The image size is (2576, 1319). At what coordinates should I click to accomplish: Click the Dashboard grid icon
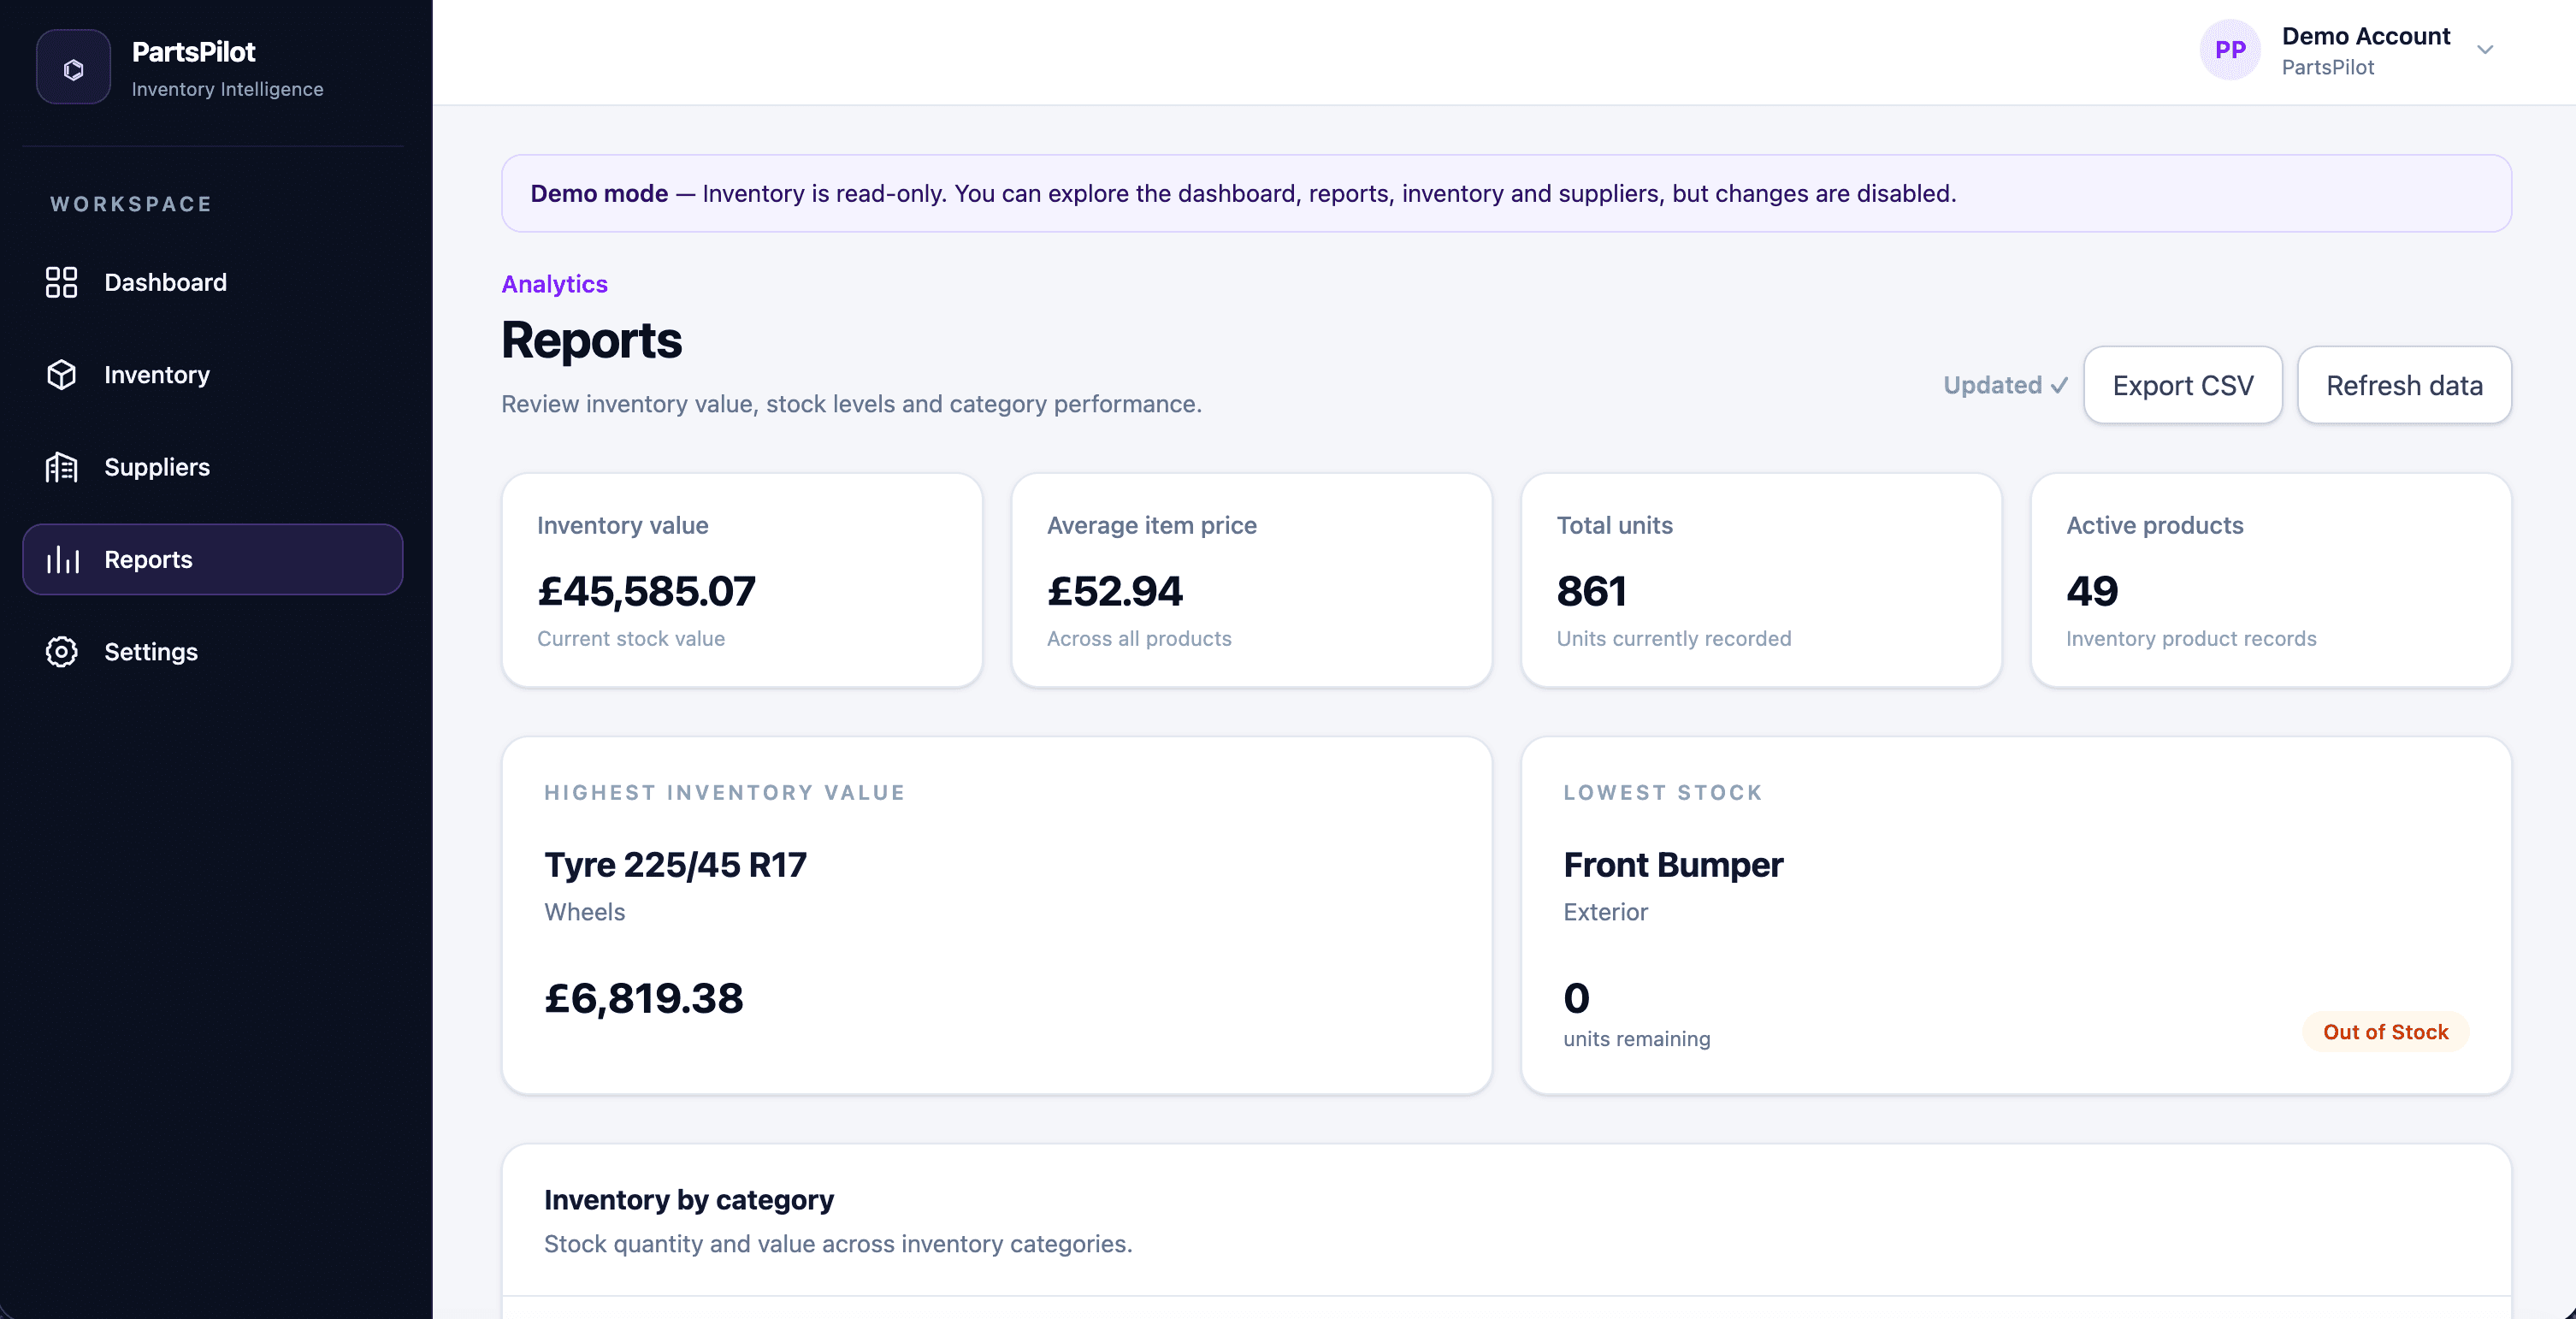[x=62, y=282]
